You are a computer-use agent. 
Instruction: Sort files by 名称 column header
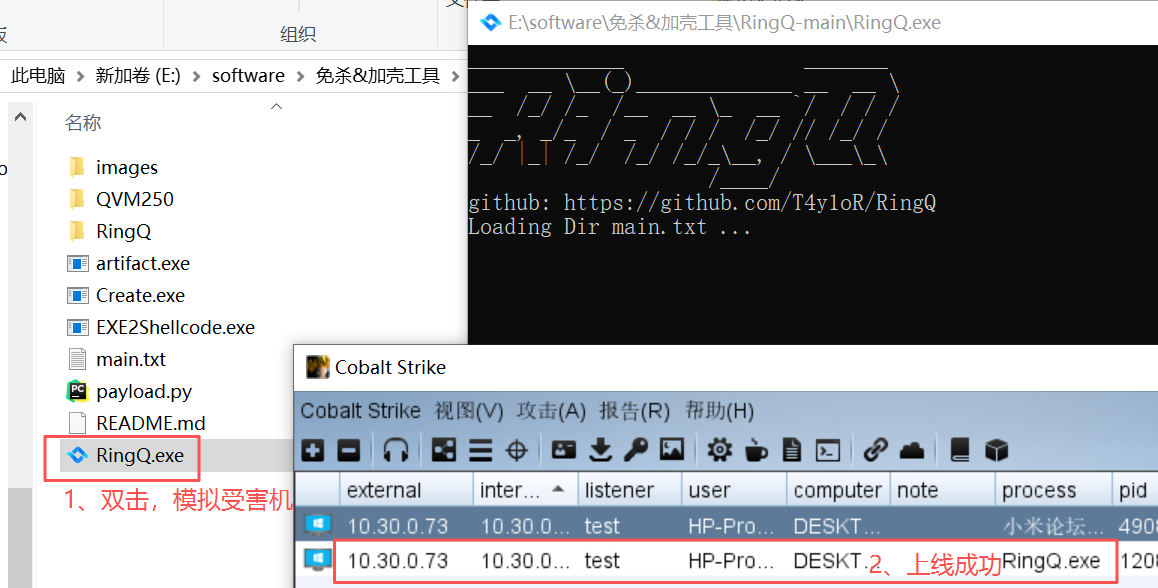click(83, 123)
